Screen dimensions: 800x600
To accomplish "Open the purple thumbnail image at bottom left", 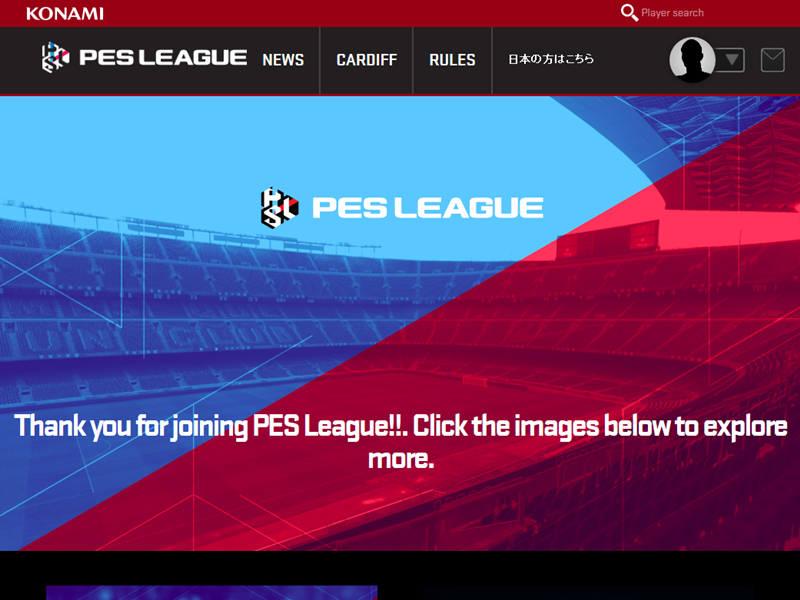I will point(212,592).
